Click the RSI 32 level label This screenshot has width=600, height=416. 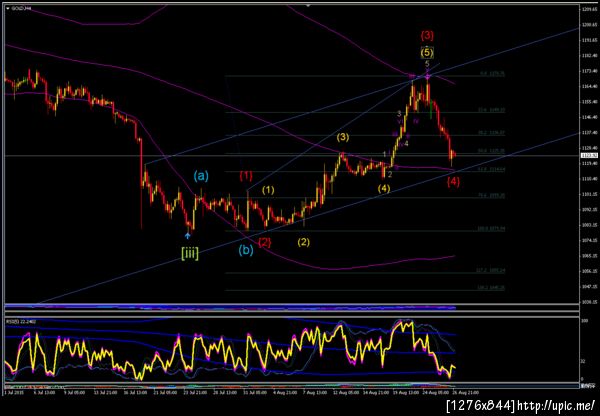(x=583, y=361)
